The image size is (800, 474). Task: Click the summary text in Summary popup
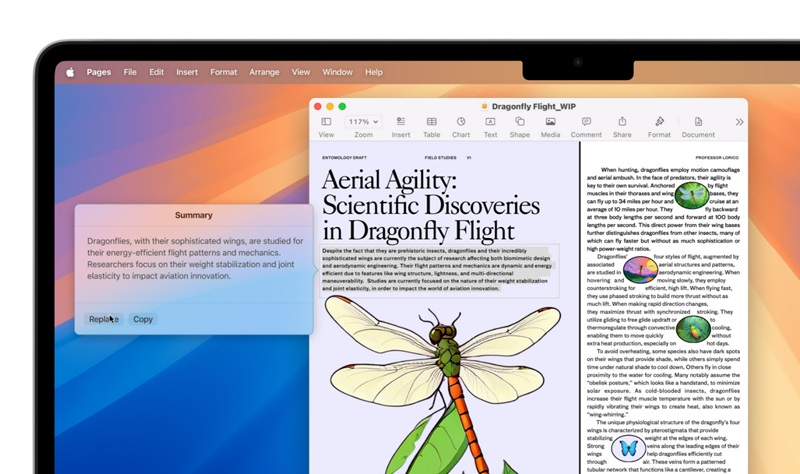pyautogui.click(x=195, y=258)
